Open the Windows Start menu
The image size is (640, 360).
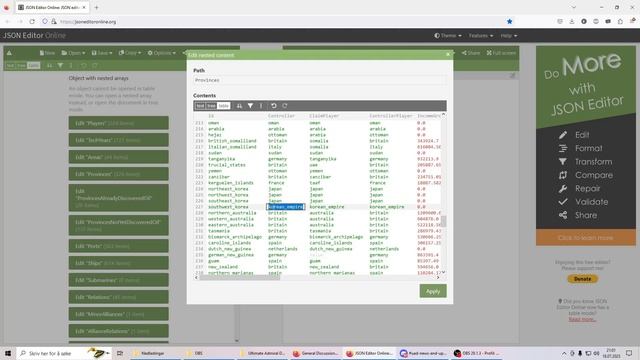[x=8, y=353]
